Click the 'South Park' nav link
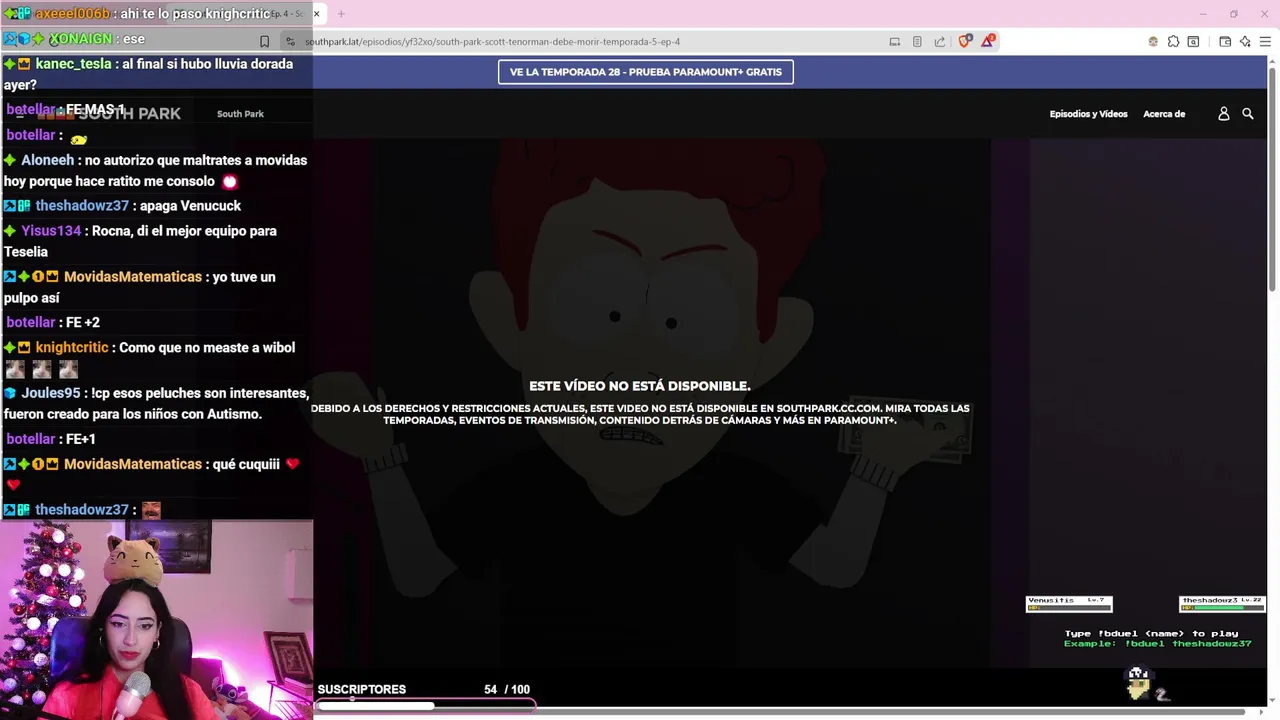 point(240,114)
